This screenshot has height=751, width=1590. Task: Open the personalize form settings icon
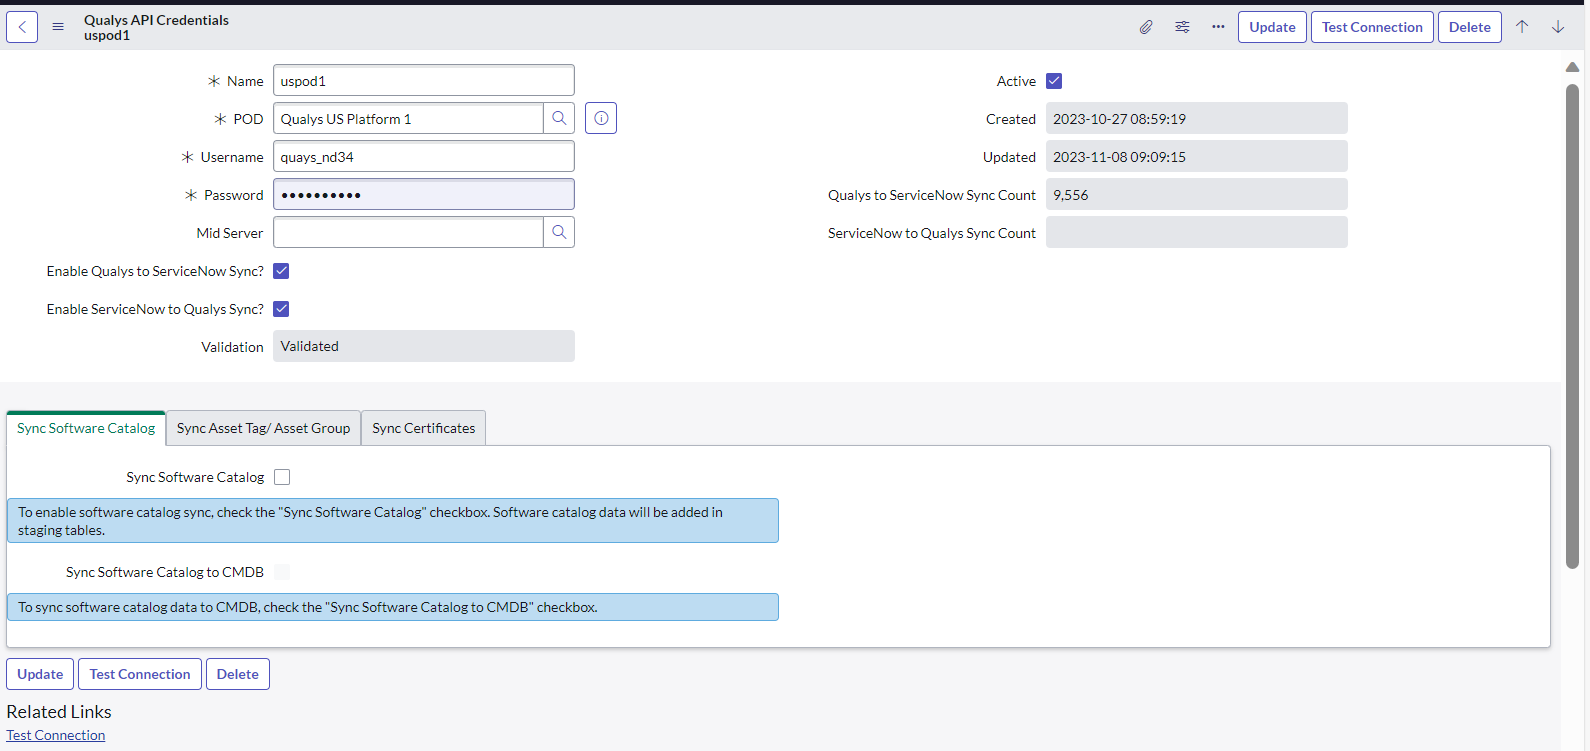click(x=1182, y=27)
